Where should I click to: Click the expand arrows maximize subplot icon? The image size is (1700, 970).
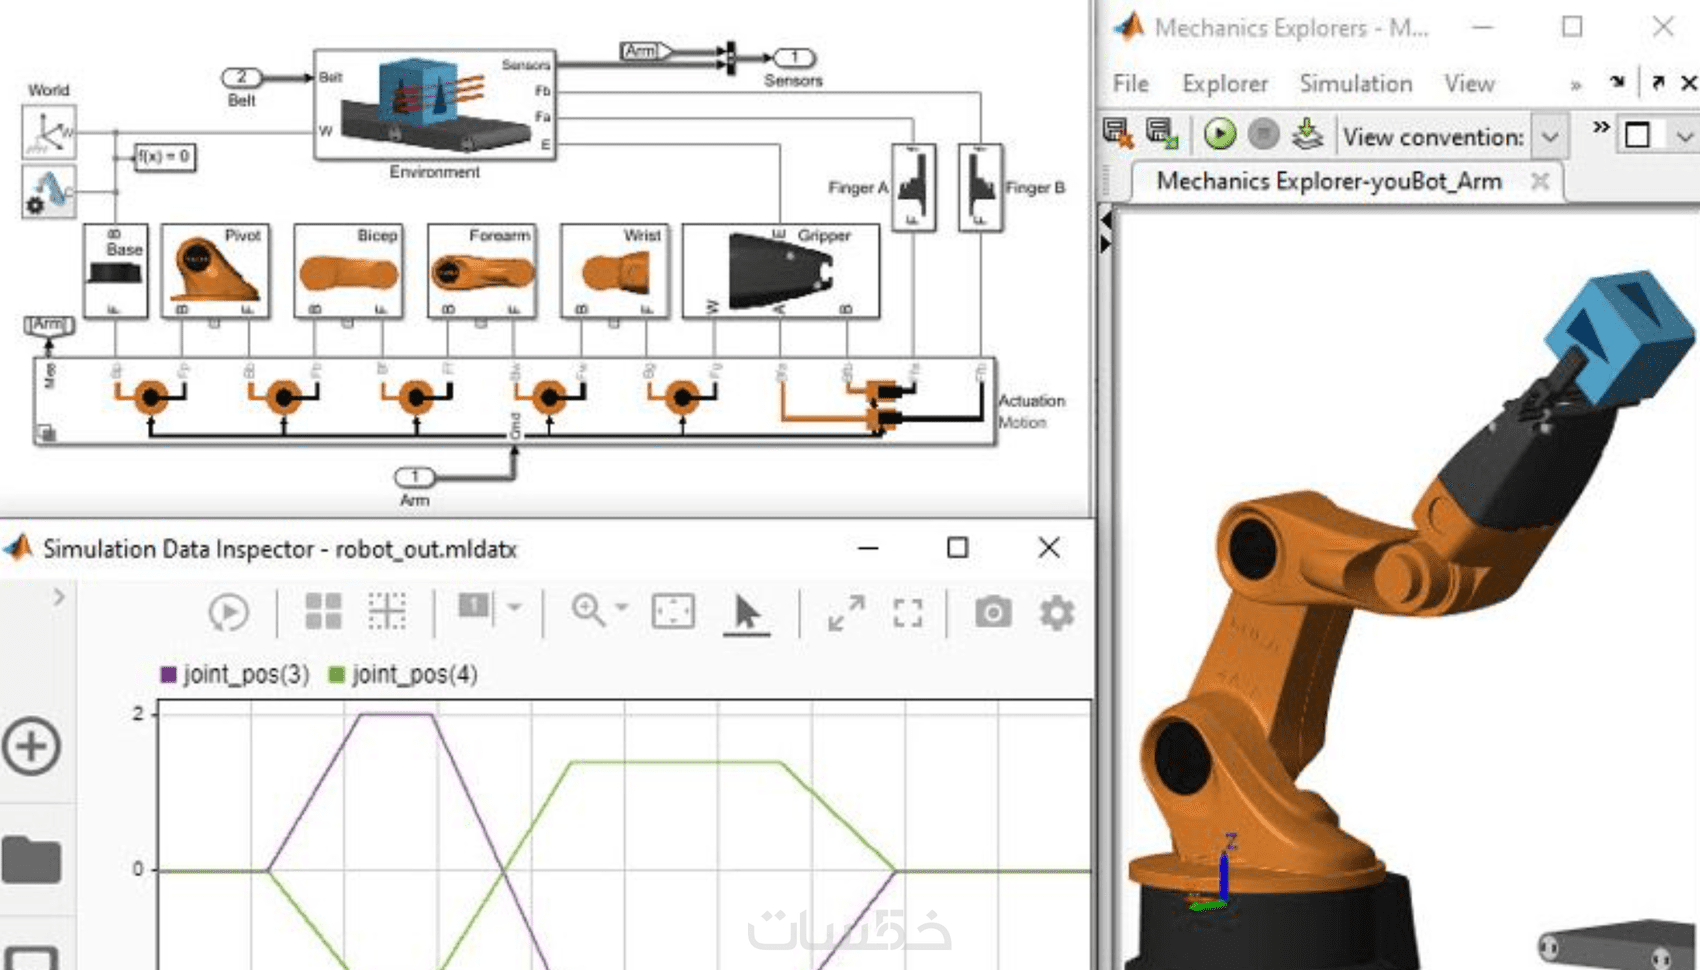[846, 613]
